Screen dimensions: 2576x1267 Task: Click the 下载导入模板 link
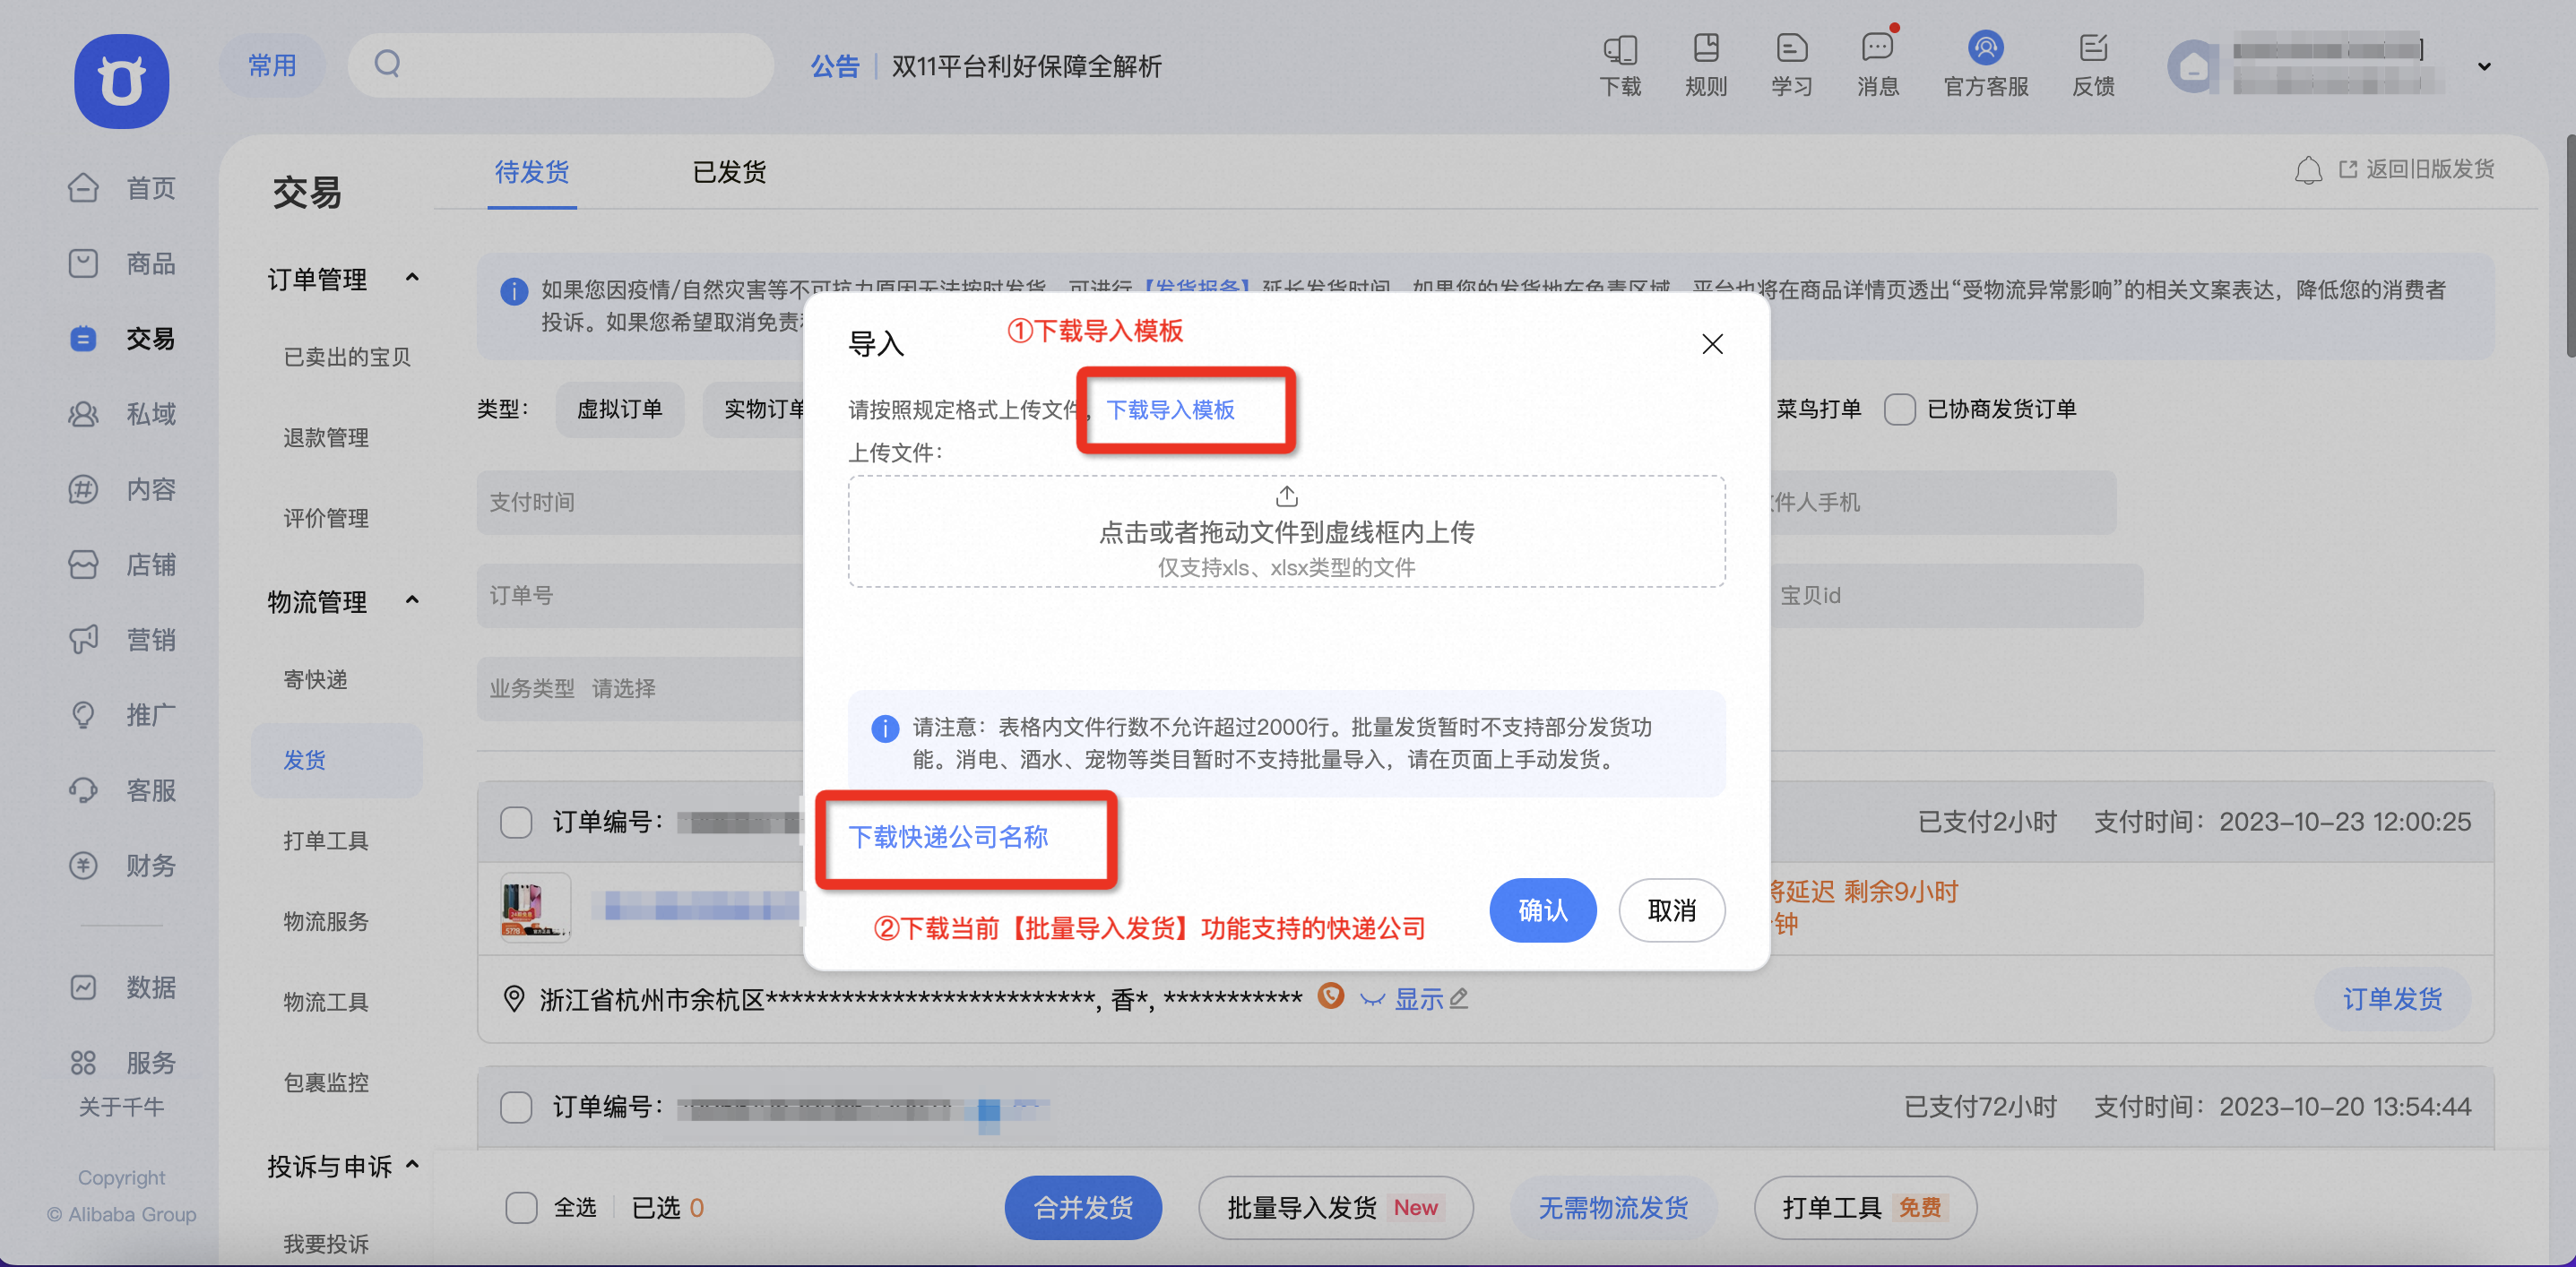click(x=1170, y=410)
